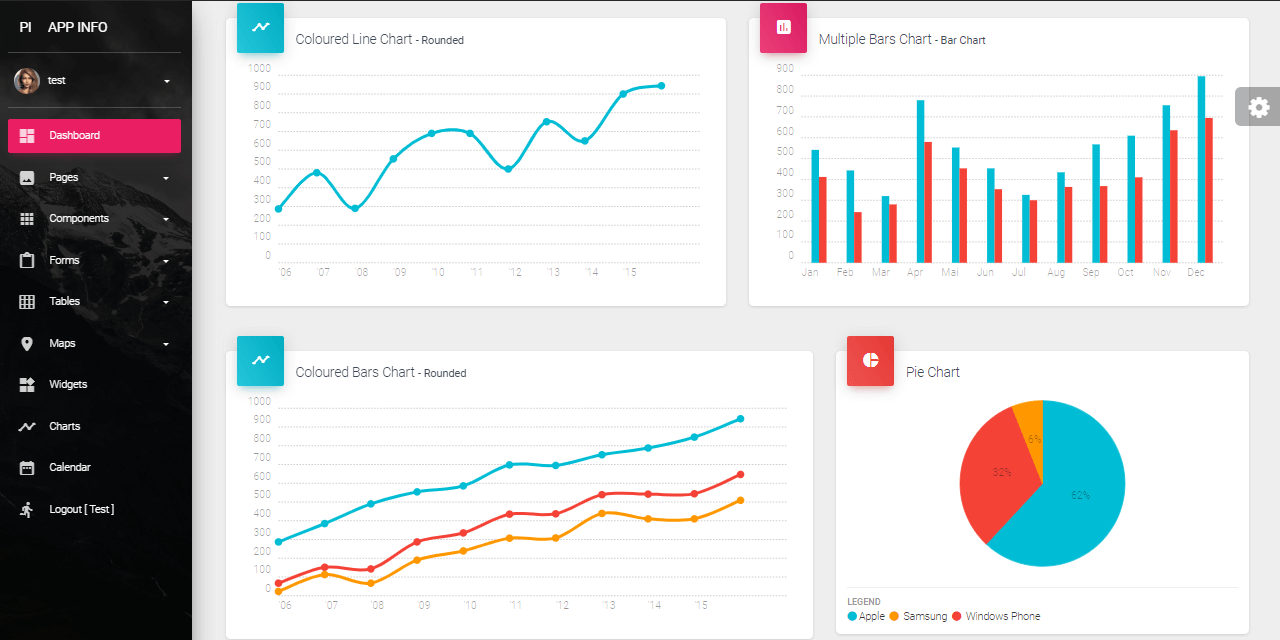Click the Dec cyan bar in bar chart
The image size is (1280, 640).
(1201, 169)
